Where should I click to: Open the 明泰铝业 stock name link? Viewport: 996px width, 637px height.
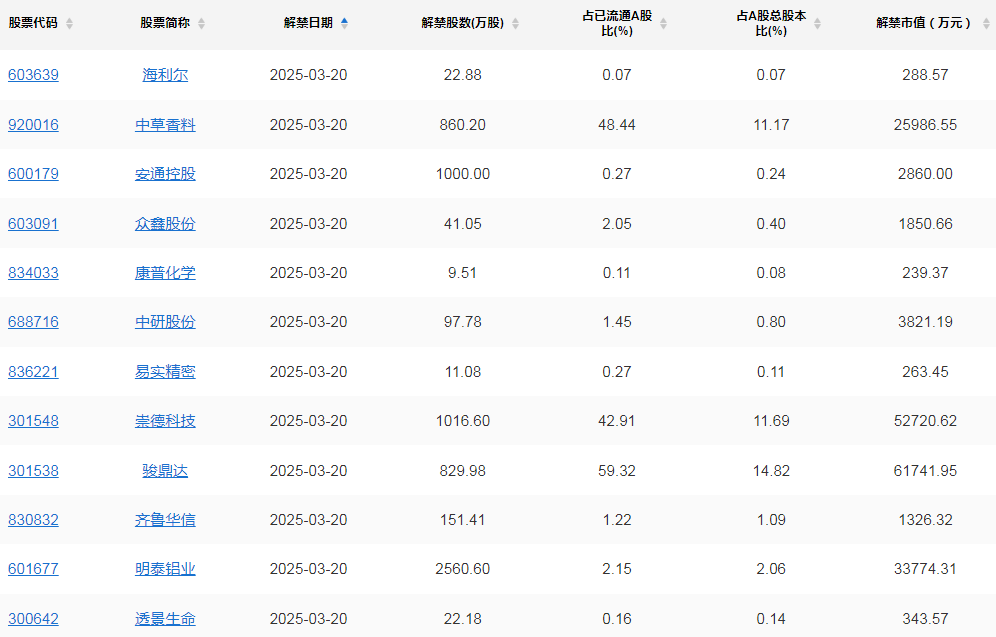click(165, 569)
